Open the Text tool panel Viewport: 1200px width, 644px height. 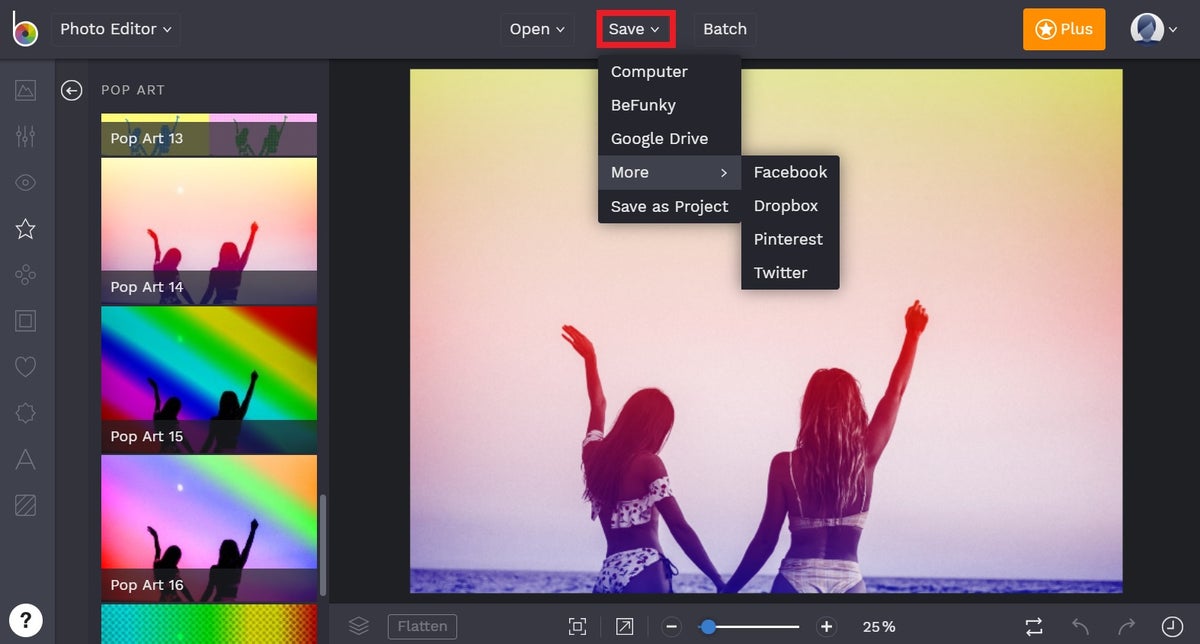coord(25,459)
